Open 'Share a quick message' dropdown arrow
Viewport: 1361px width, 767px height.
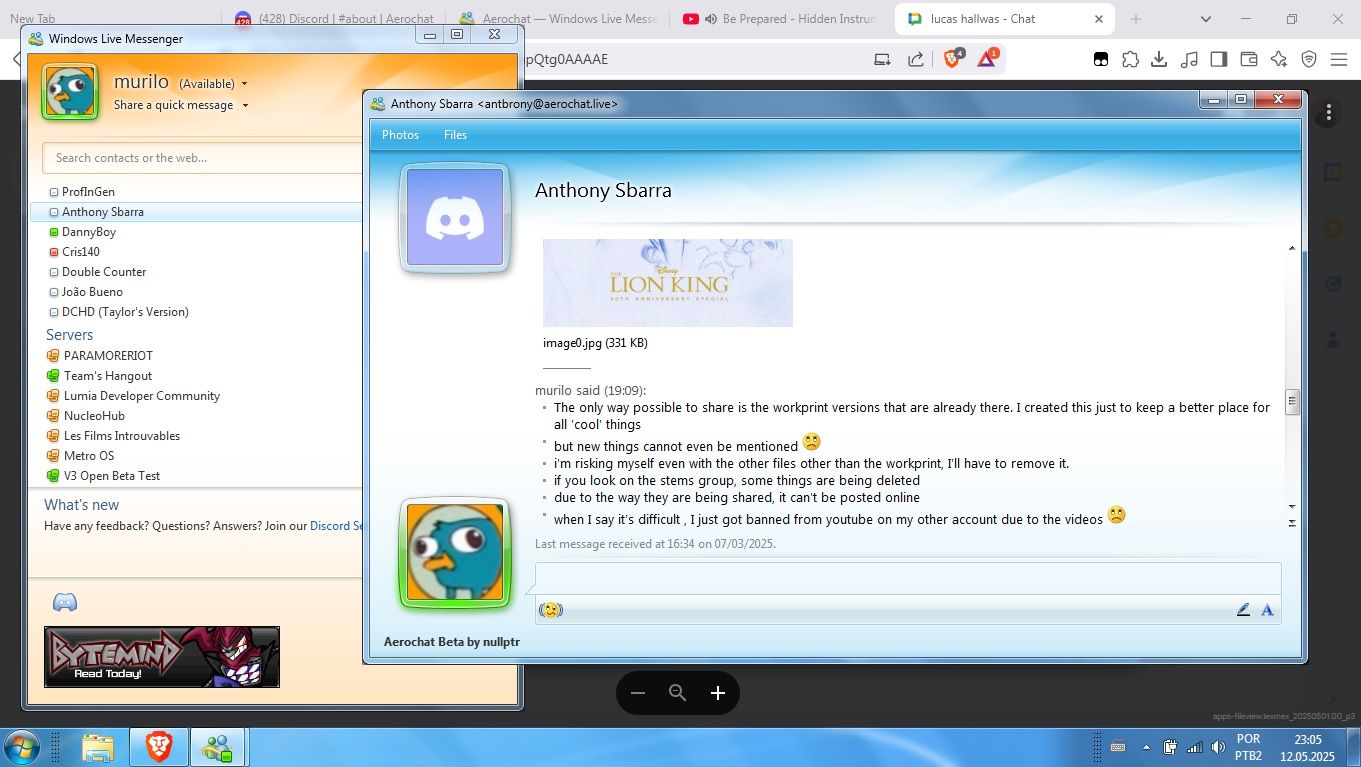tap(245, 105)
